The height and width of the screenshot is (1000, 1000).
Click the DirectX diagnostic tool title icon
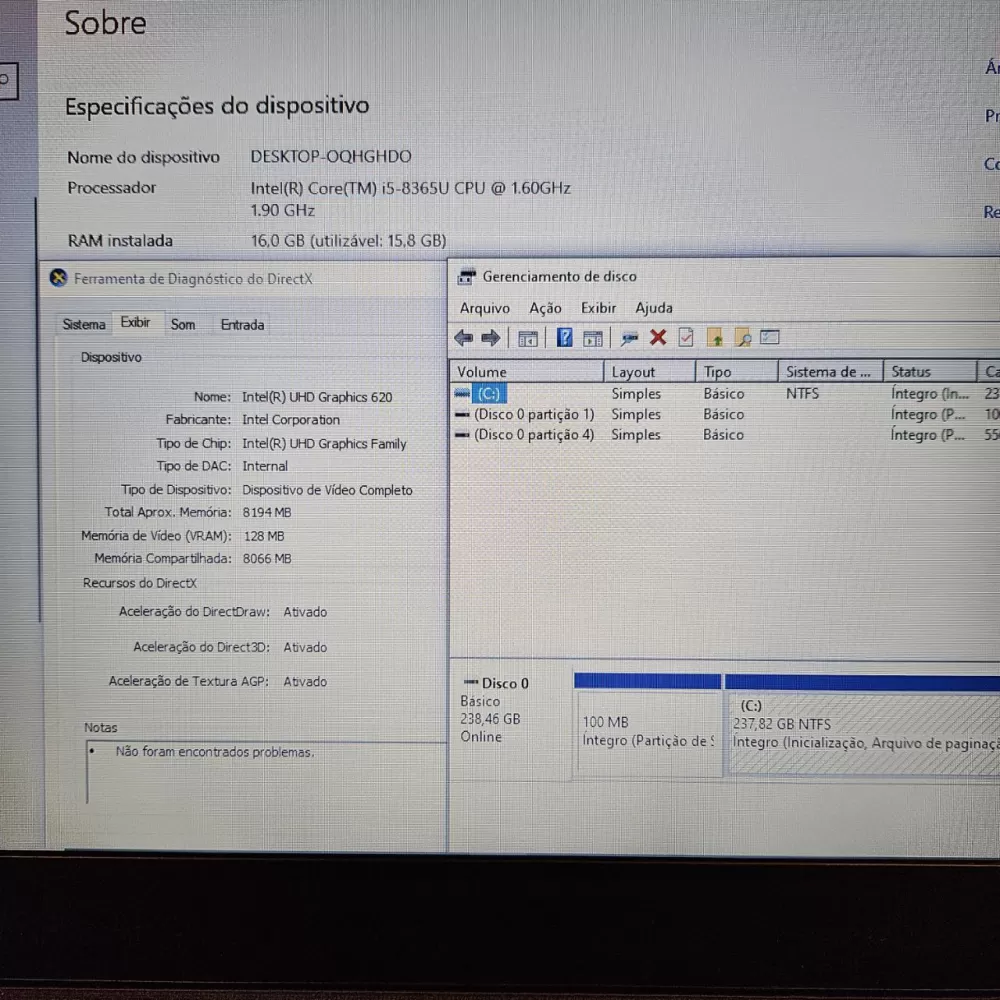tap(59, 278)
